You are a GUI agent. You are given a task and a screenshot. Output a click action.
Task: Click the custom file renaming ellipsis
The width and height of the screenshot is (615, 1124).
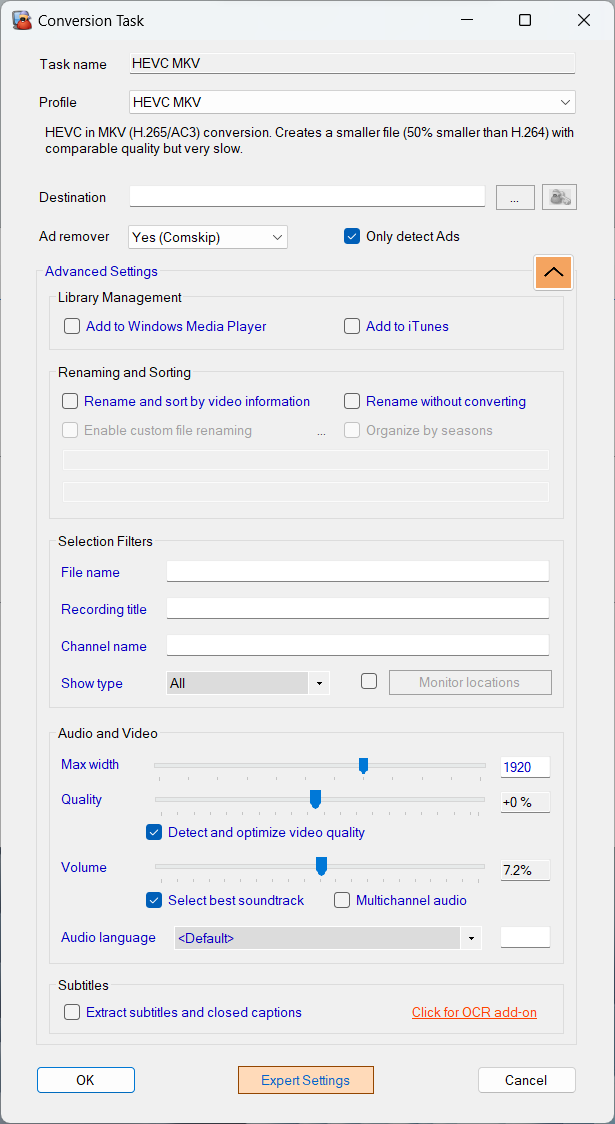pyautogui.click(x=321, y=432)
